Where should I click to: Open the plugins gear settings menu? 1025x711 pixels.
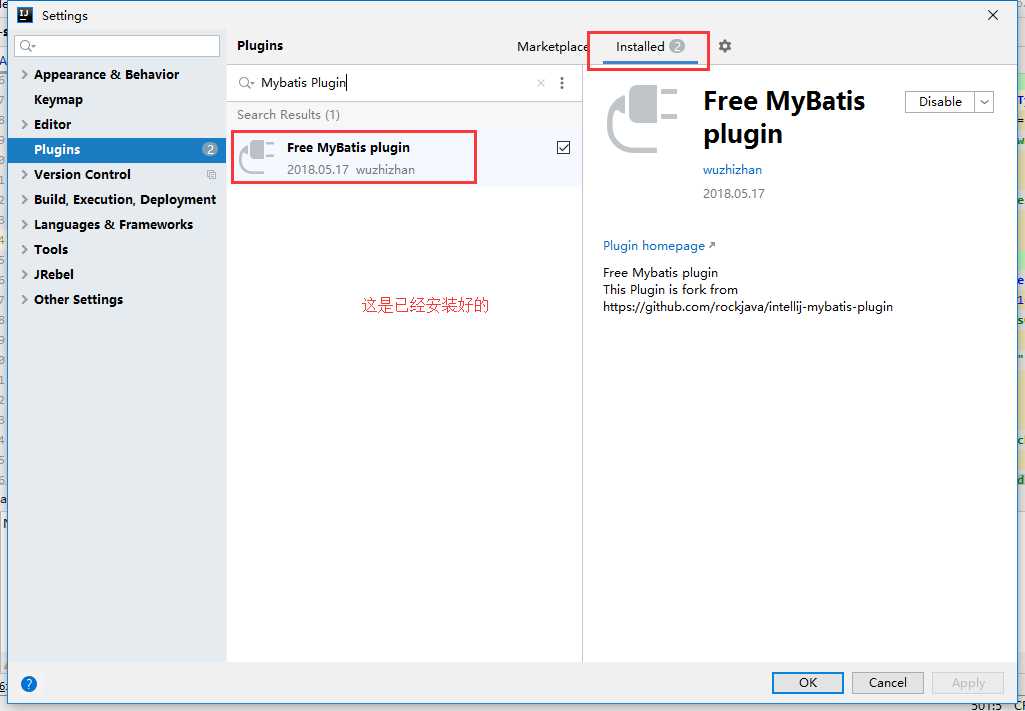pyautogui.click(x=724, y=46)
